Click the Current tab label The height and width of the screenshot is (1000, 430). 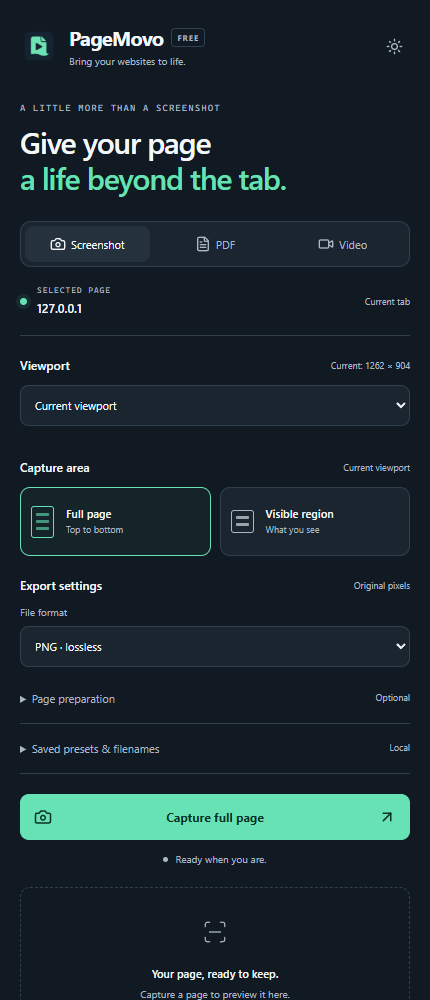(387, 302)
